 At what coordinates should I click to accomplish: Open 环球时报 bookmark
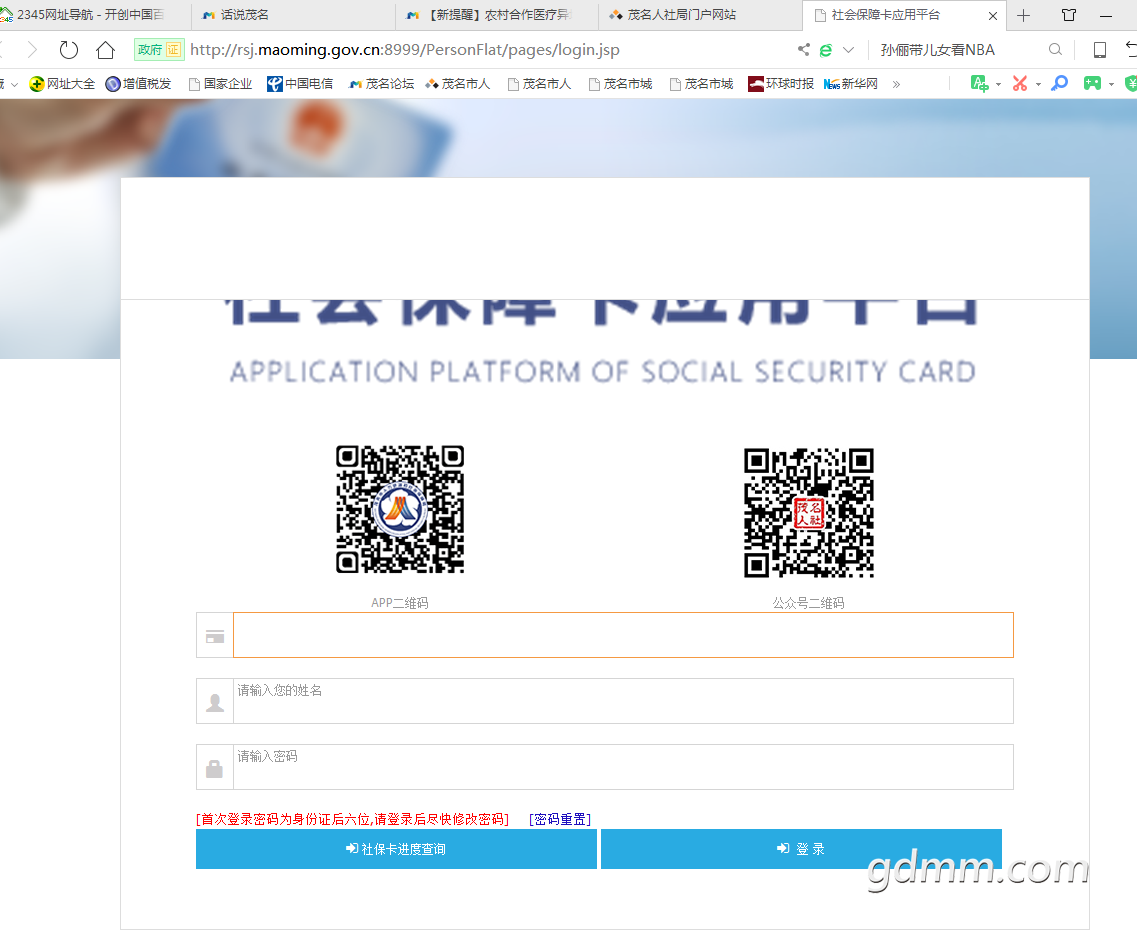781,84
